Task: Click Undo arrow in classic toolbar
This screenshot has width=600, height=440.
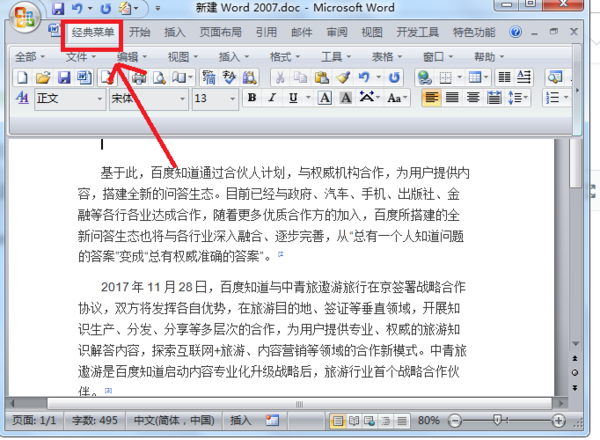Action: pyautogui.click(x=364, y=78)
